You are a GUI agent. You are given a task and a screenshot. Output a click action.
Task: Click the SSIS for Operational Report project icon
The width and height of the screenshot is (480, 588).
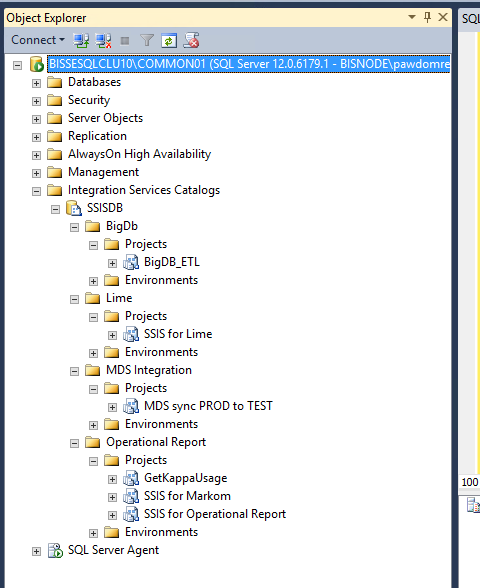(x=131, y=514)
